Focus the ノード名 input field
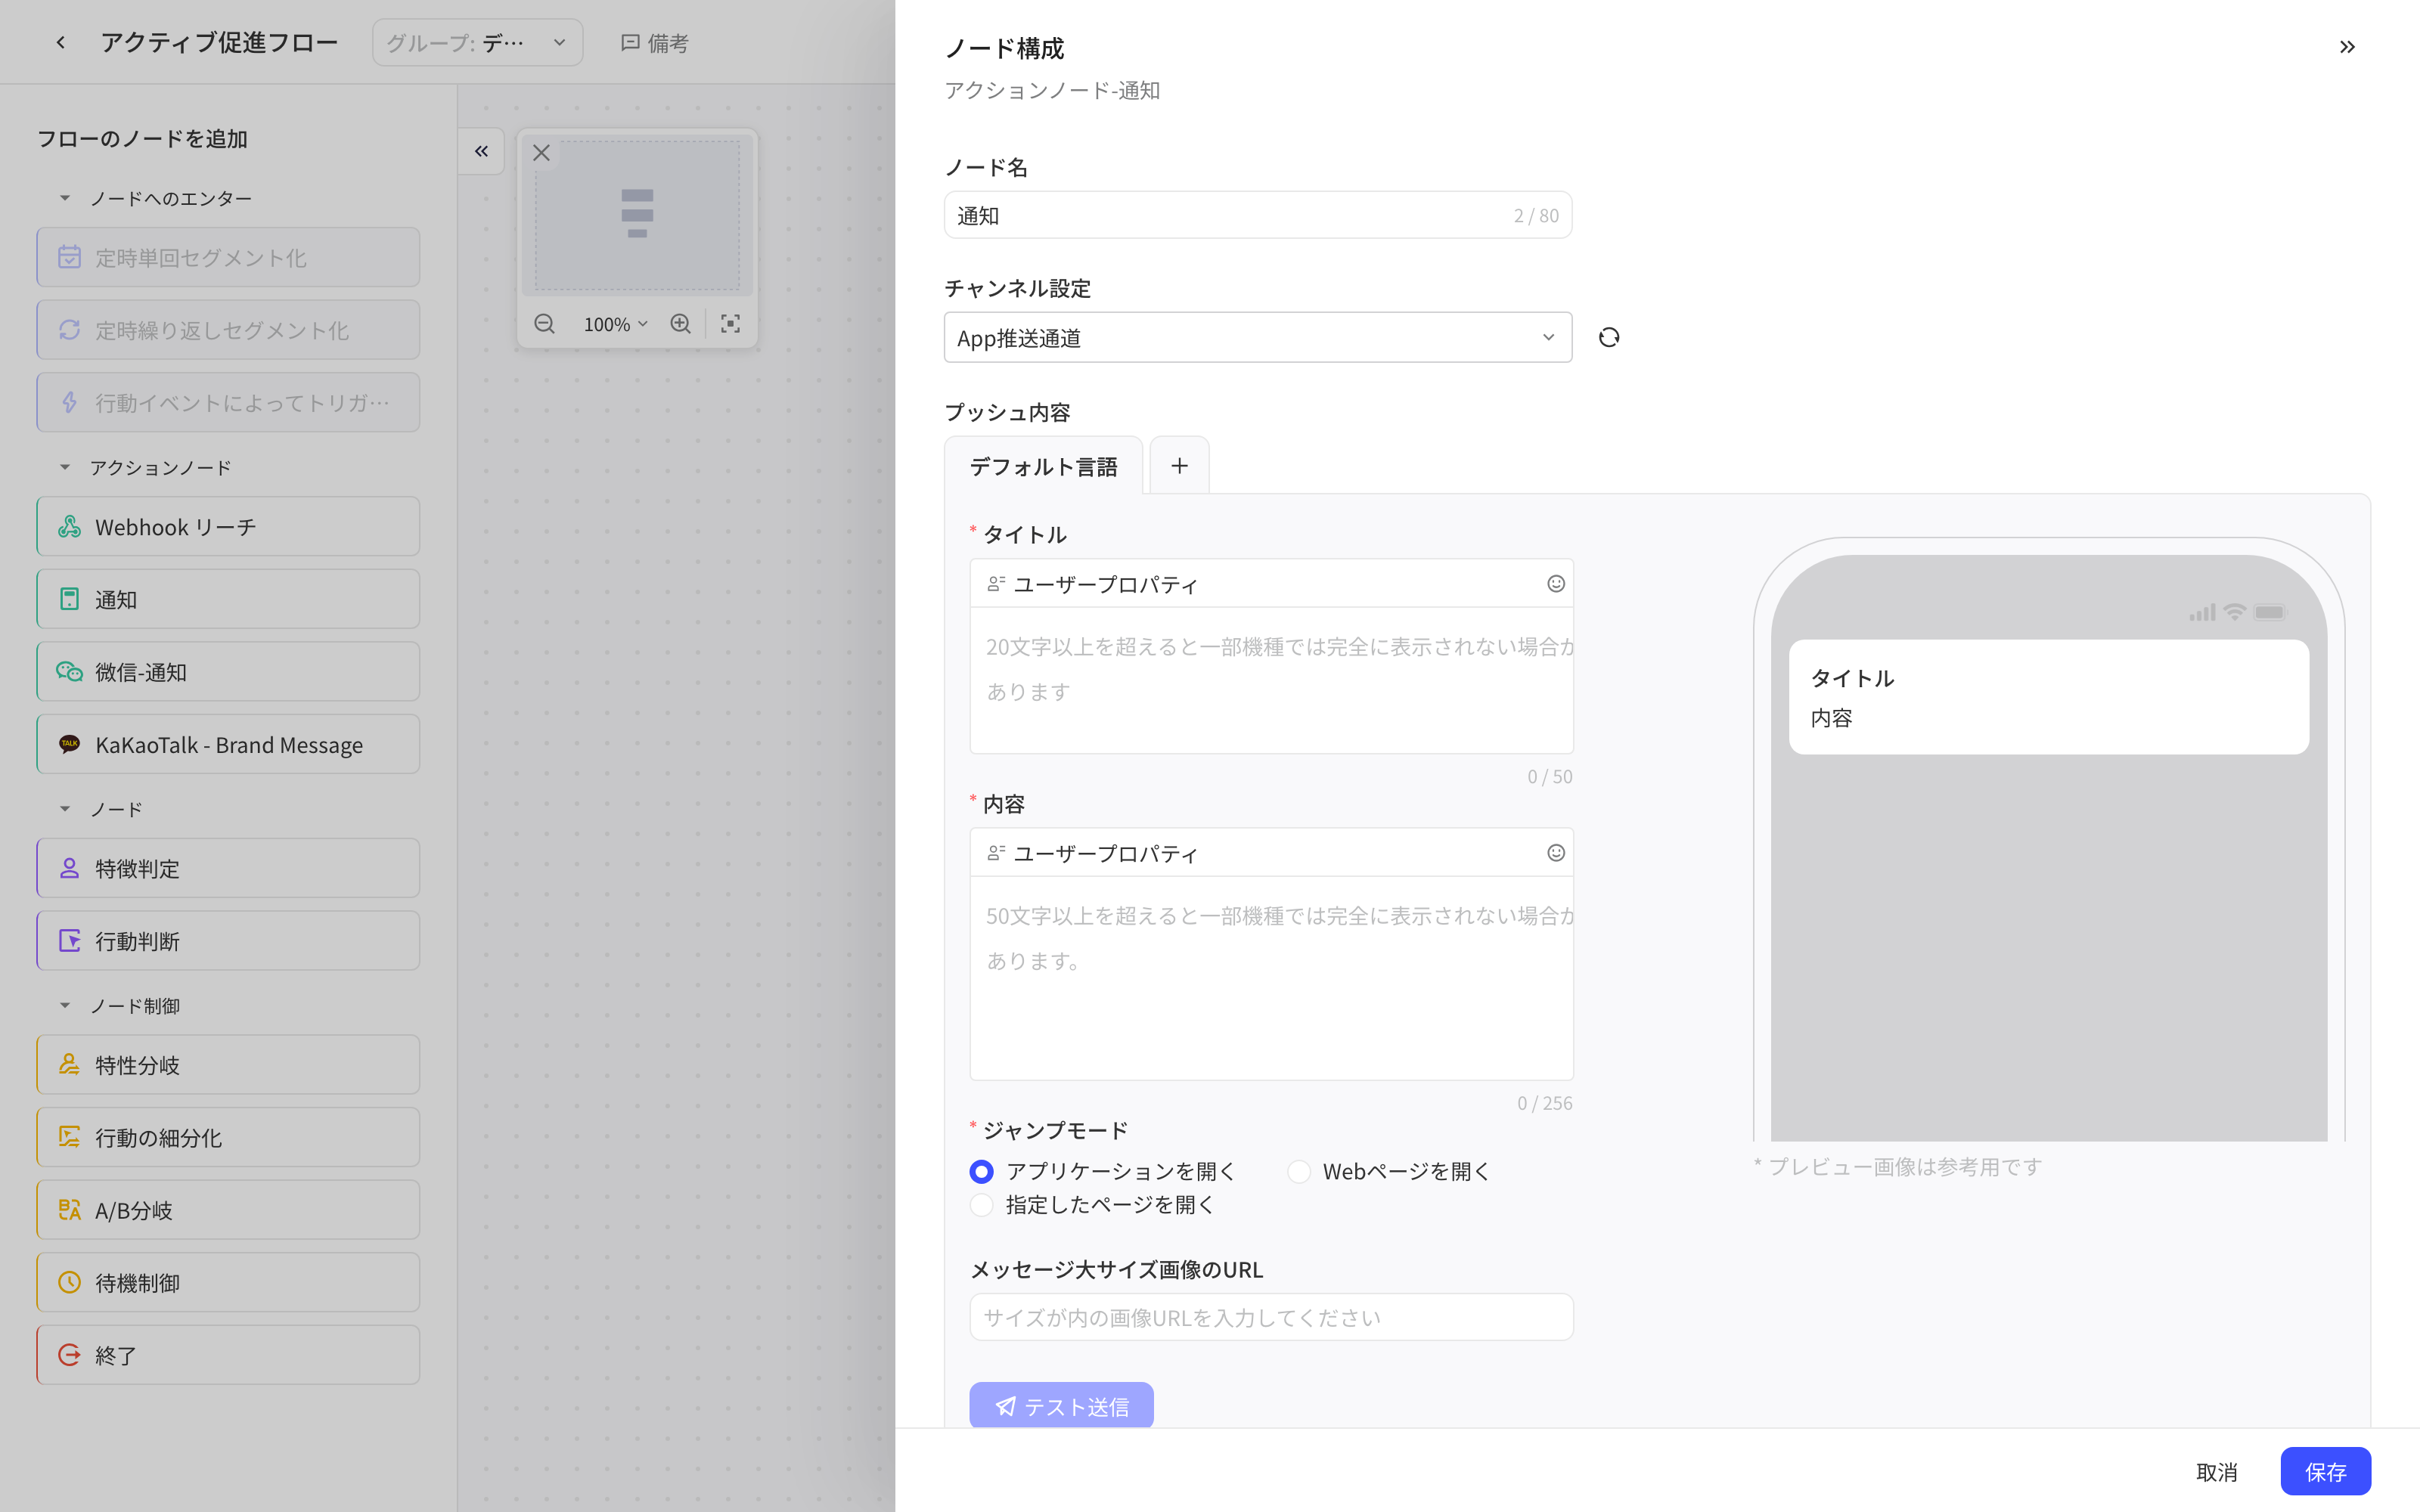2420x1512 pixels. pos(1258,215)
